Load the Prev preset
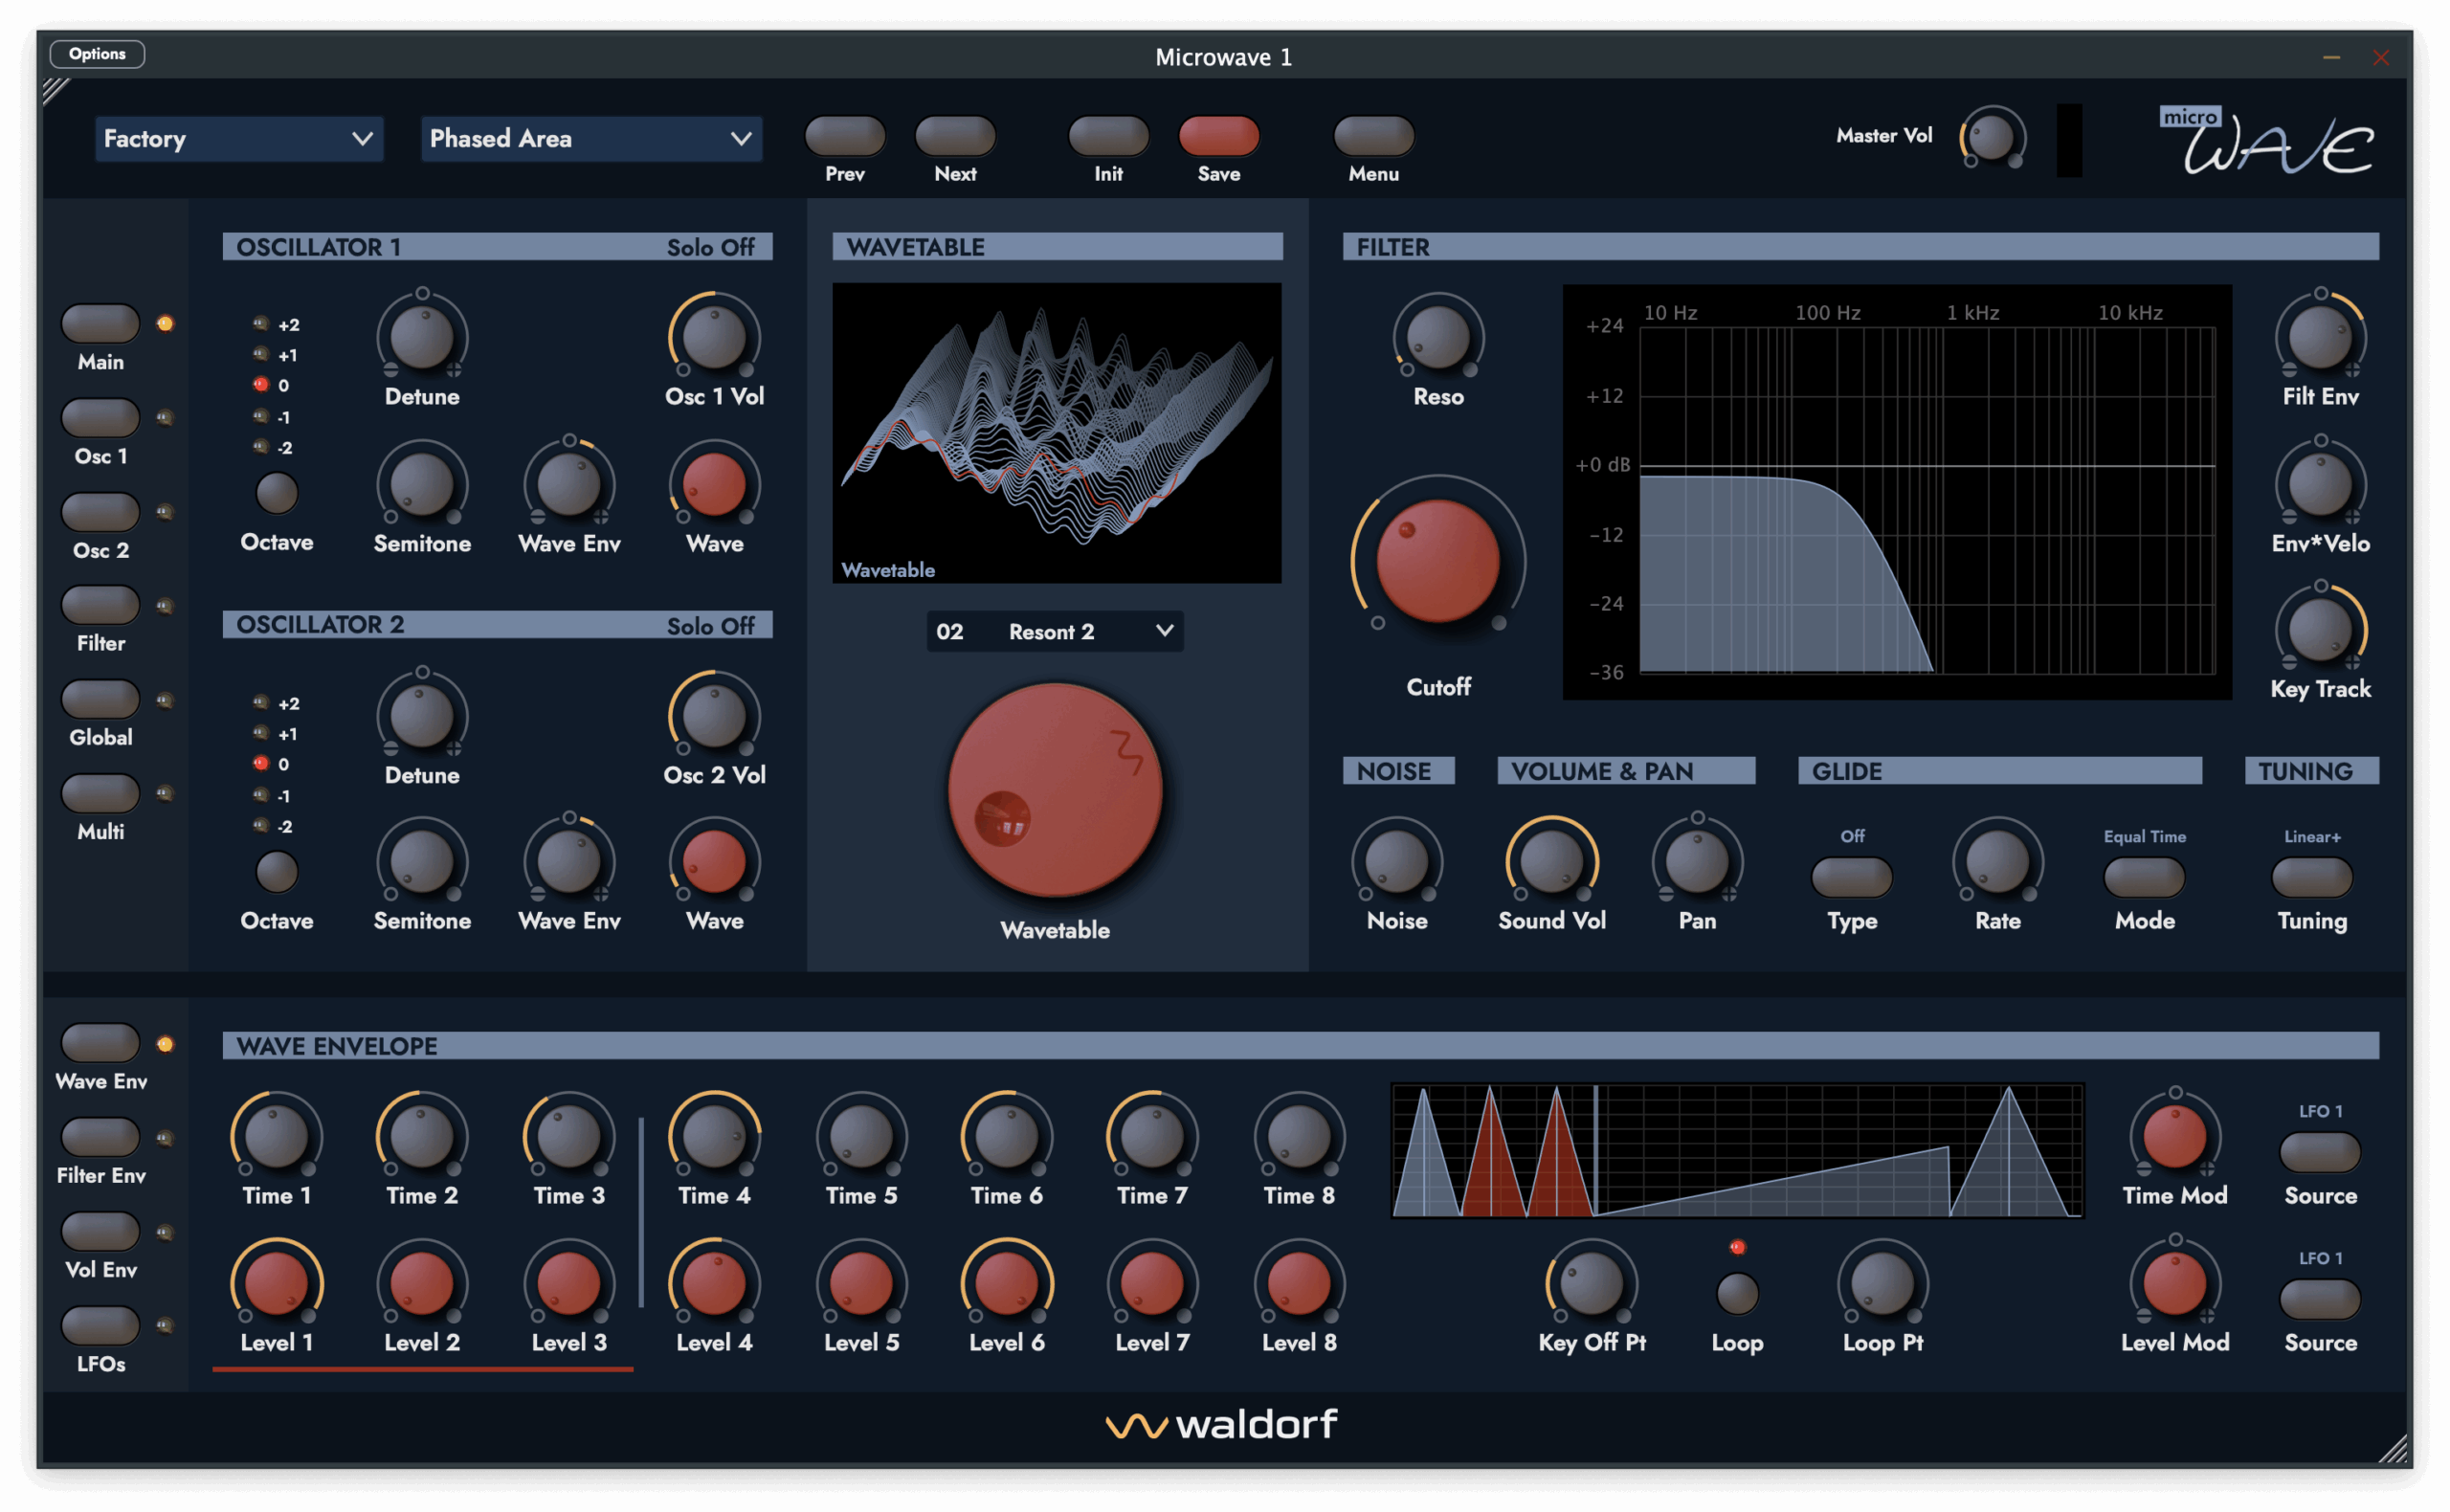2450x1512 pixels. [x=845, y=135]
